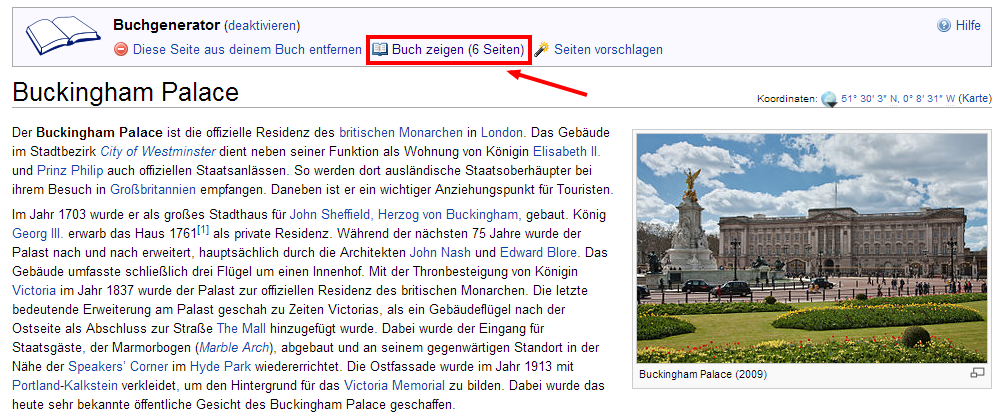Click the Buchgenerator title text
The width and height of the screenshot is (1005, 420).
tap(167, 26)
